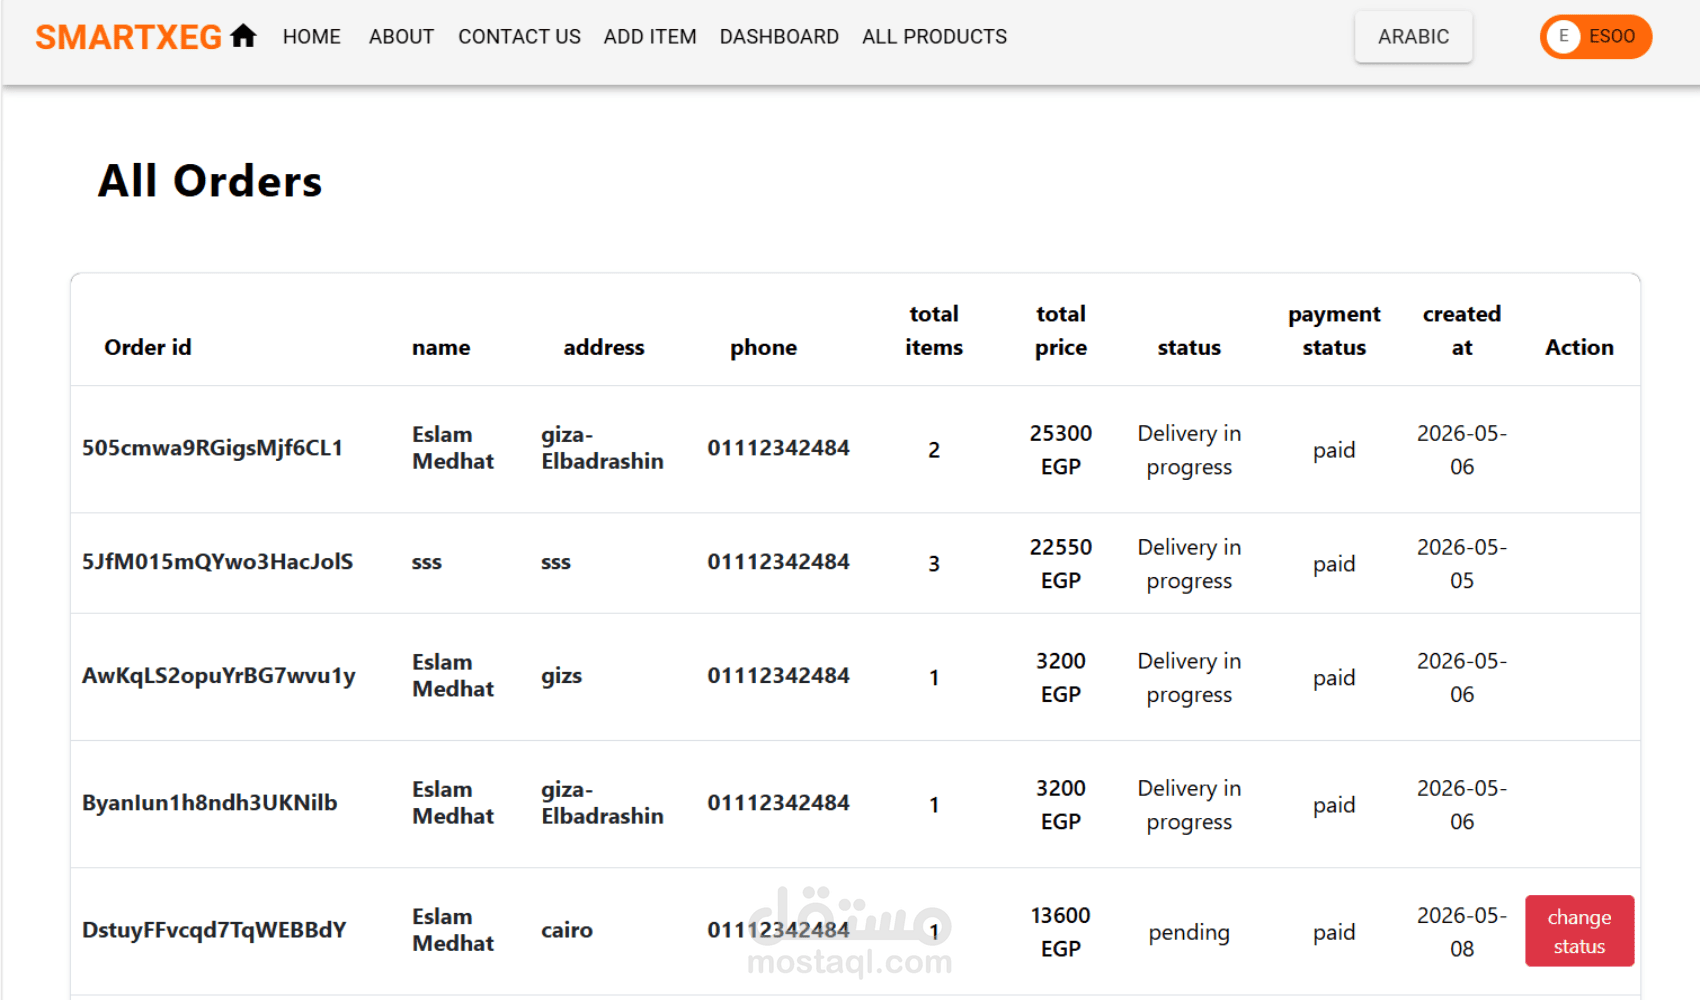Select order id DstuyFFvcqd7TqWEBBdY

point(214,930)
